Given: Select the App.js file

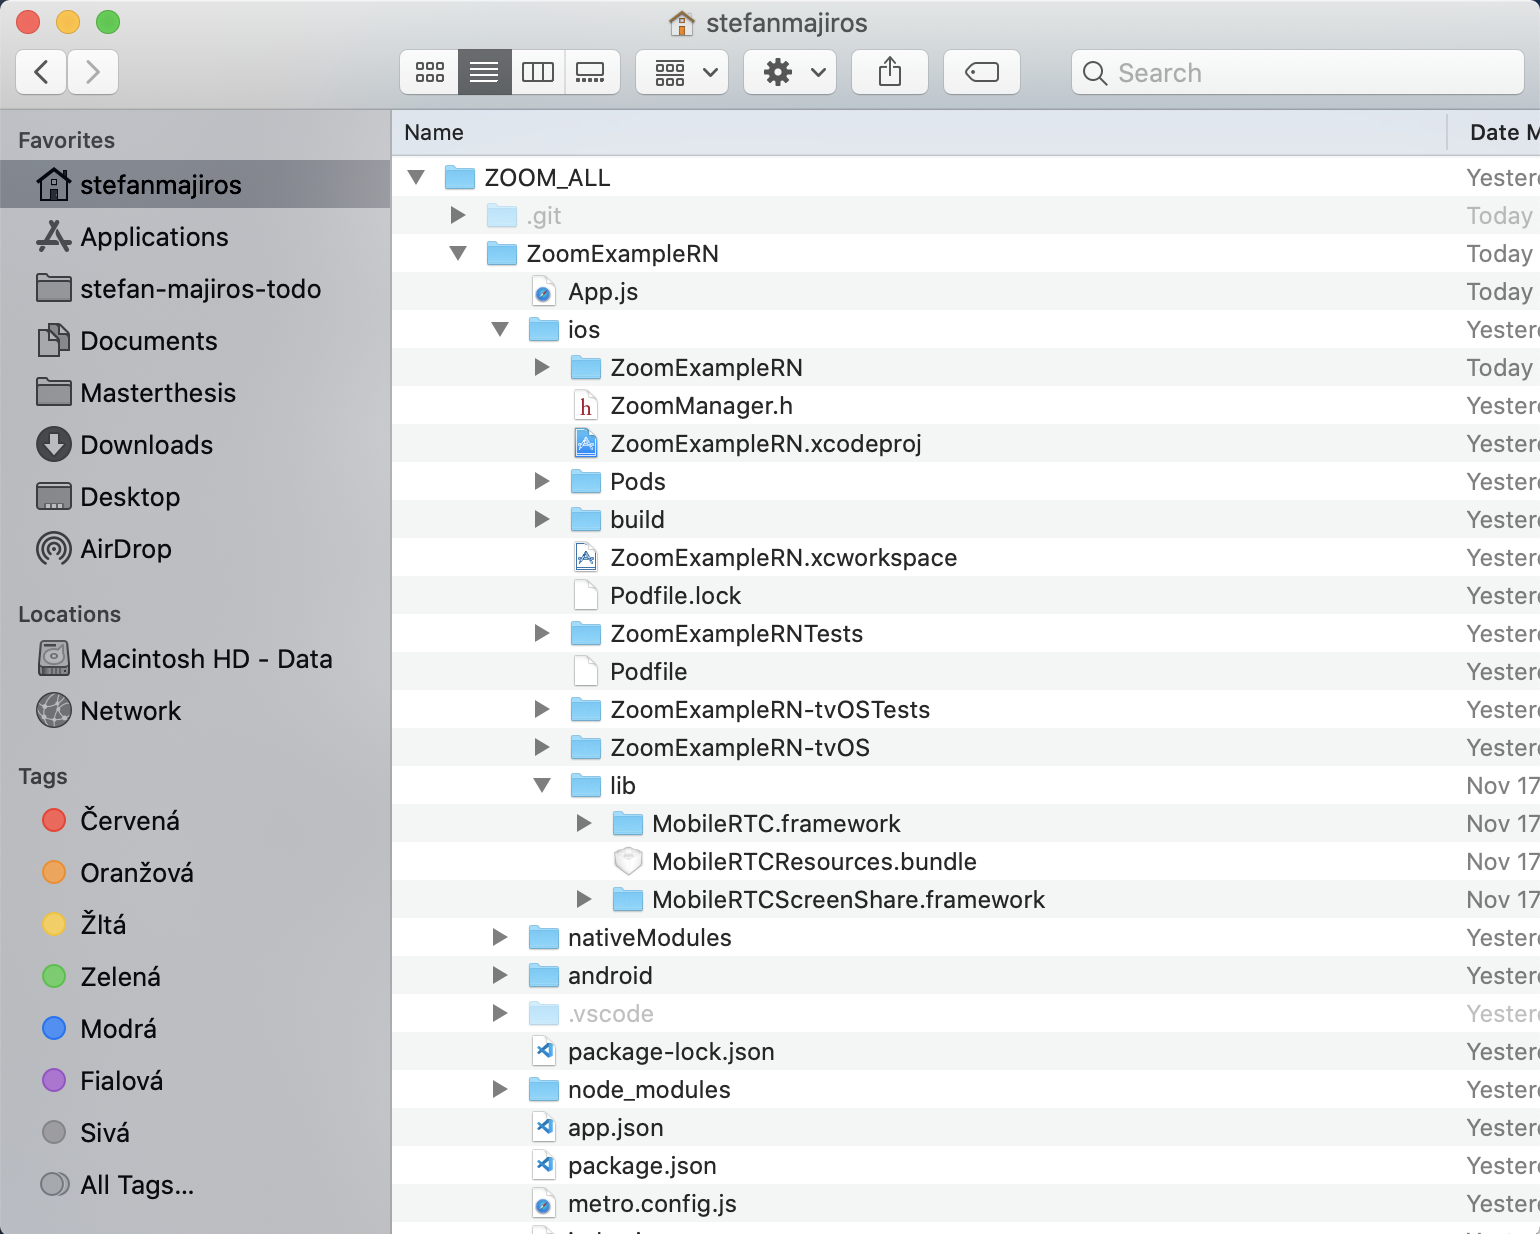Looking at the screenshot, I should click(x=966, y=292).
